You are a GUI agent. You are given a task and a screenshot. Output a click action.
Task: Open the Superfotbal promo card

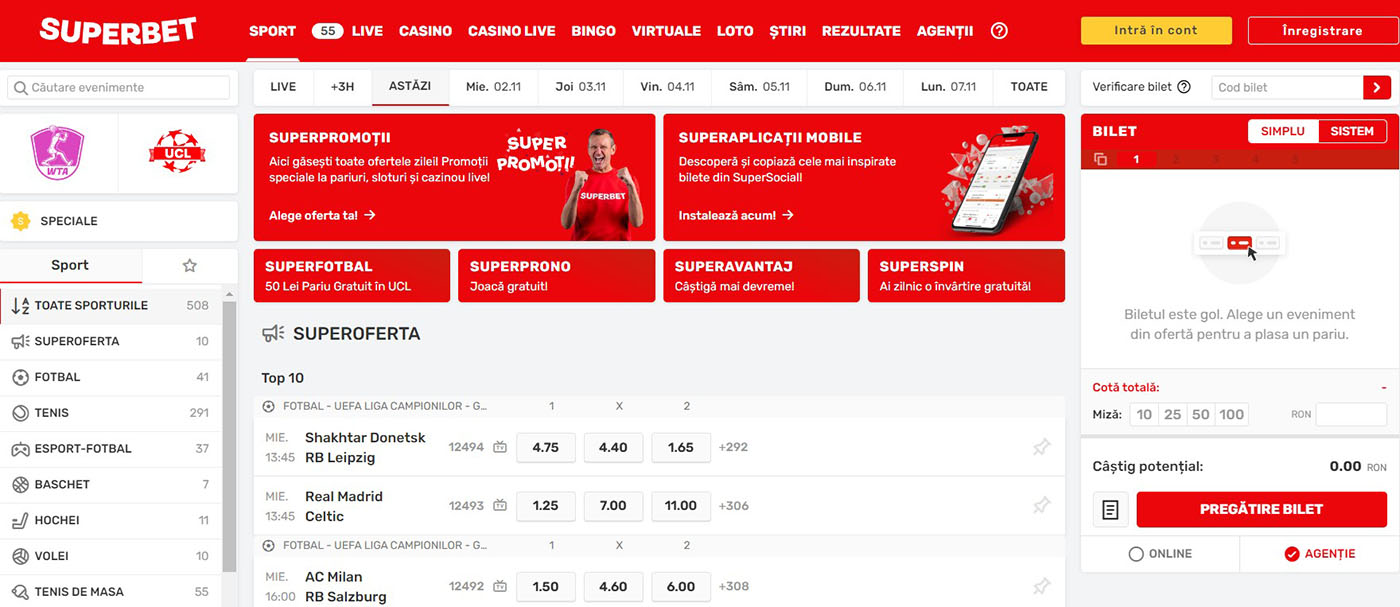tap(352, 276)
